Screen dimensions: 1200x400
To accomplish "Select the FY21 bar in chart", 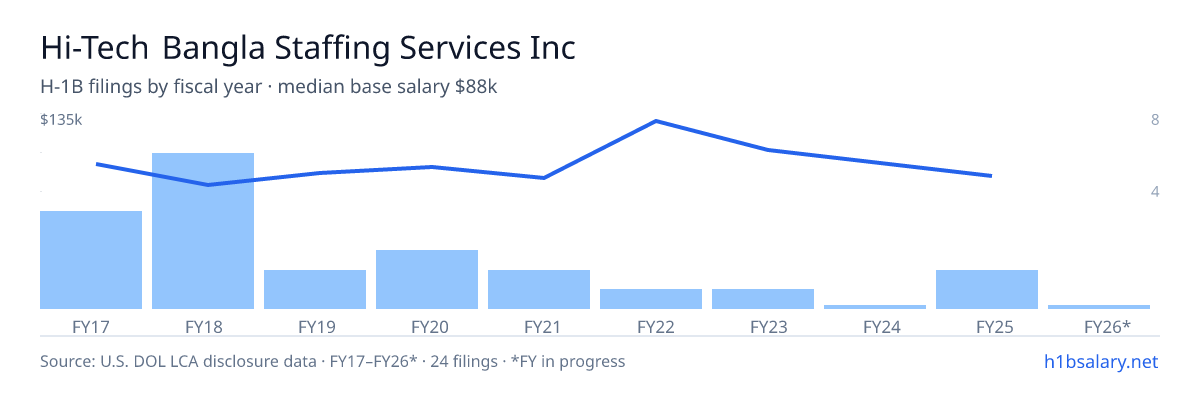I will [x=539, y=289].
